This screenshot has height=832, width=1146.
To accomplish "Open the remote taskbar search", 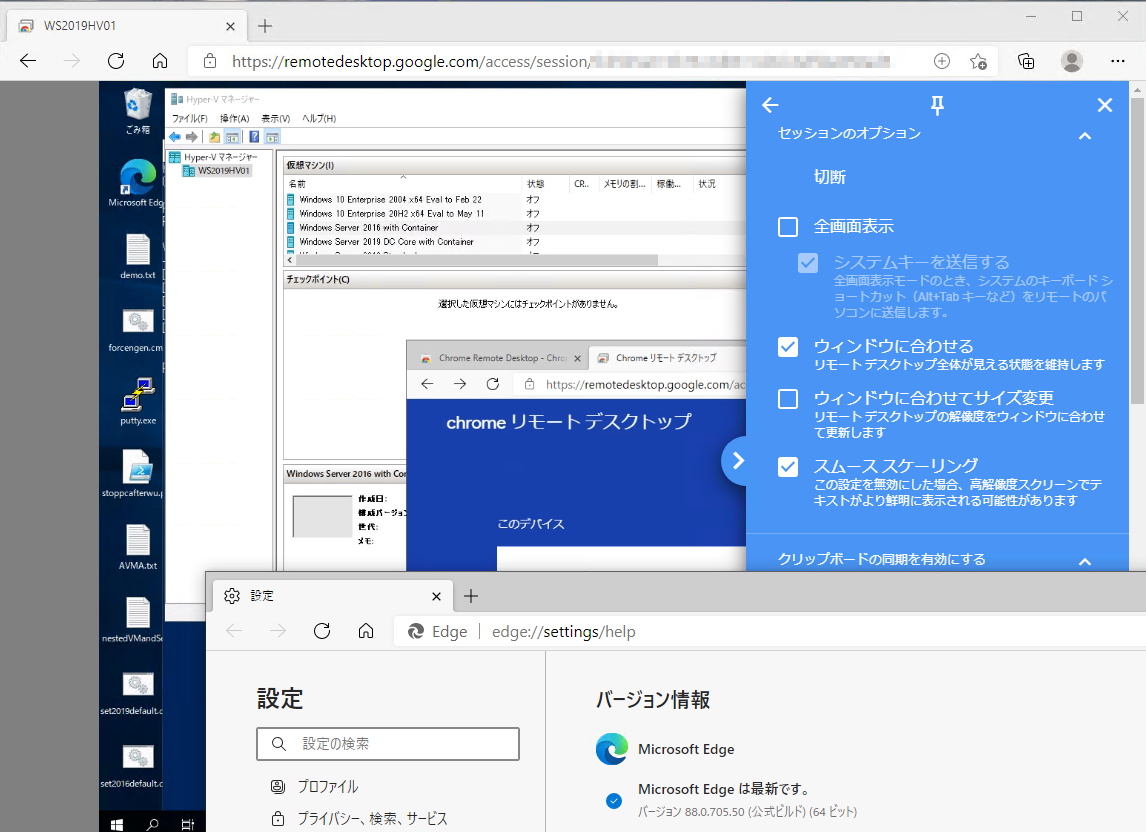I will [x=153, y=824].
